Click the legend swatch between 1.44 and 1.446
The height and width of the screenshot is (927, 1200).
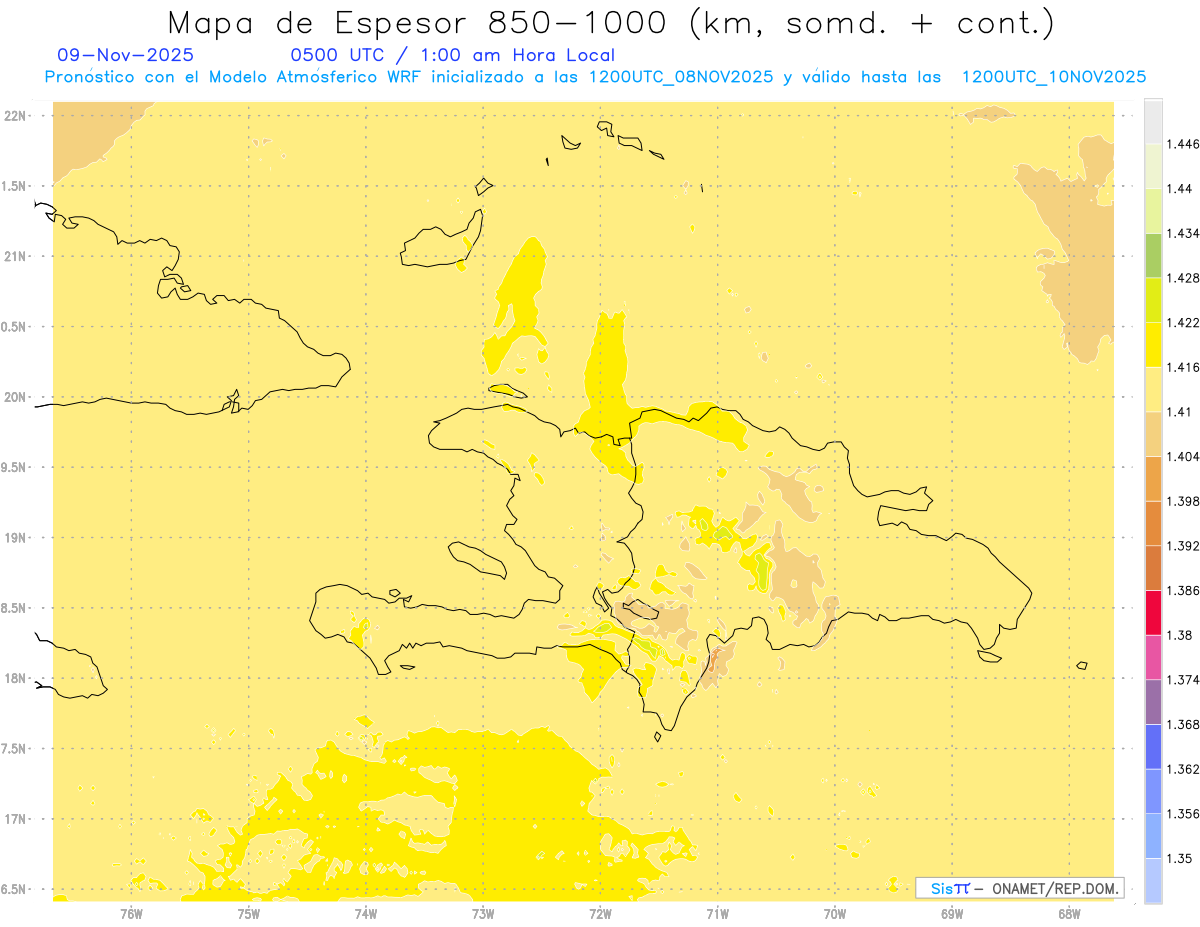[1153, 166]
